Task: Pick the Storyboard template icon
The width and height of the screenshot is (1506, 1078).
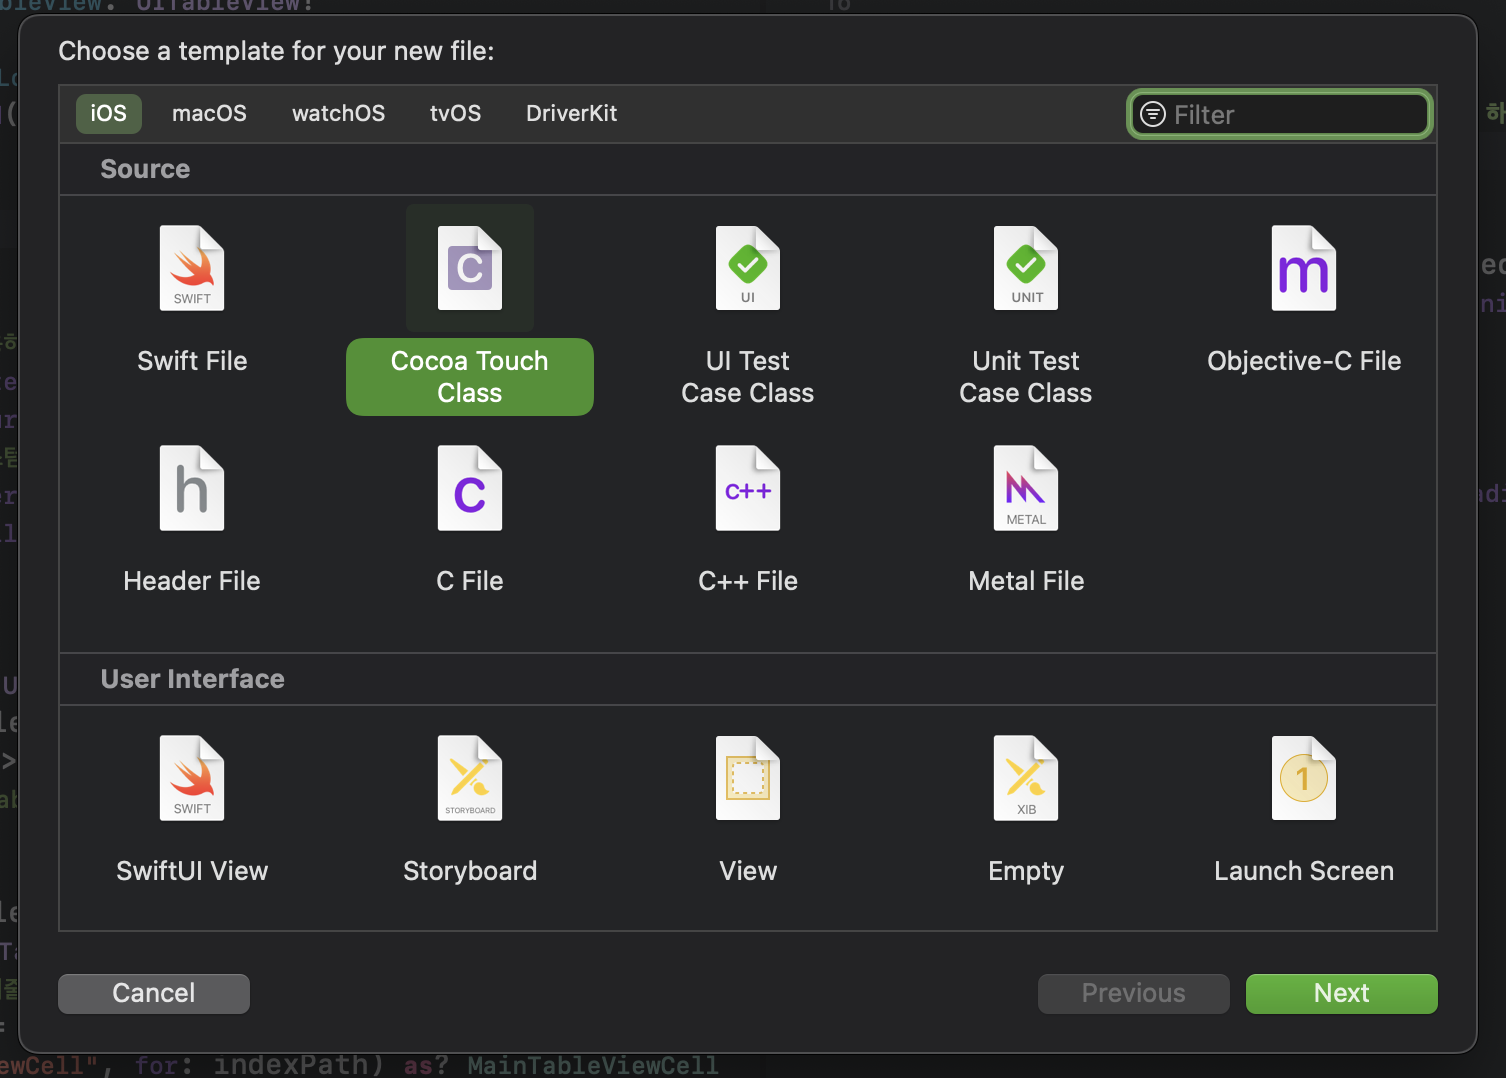Action: 470,778
